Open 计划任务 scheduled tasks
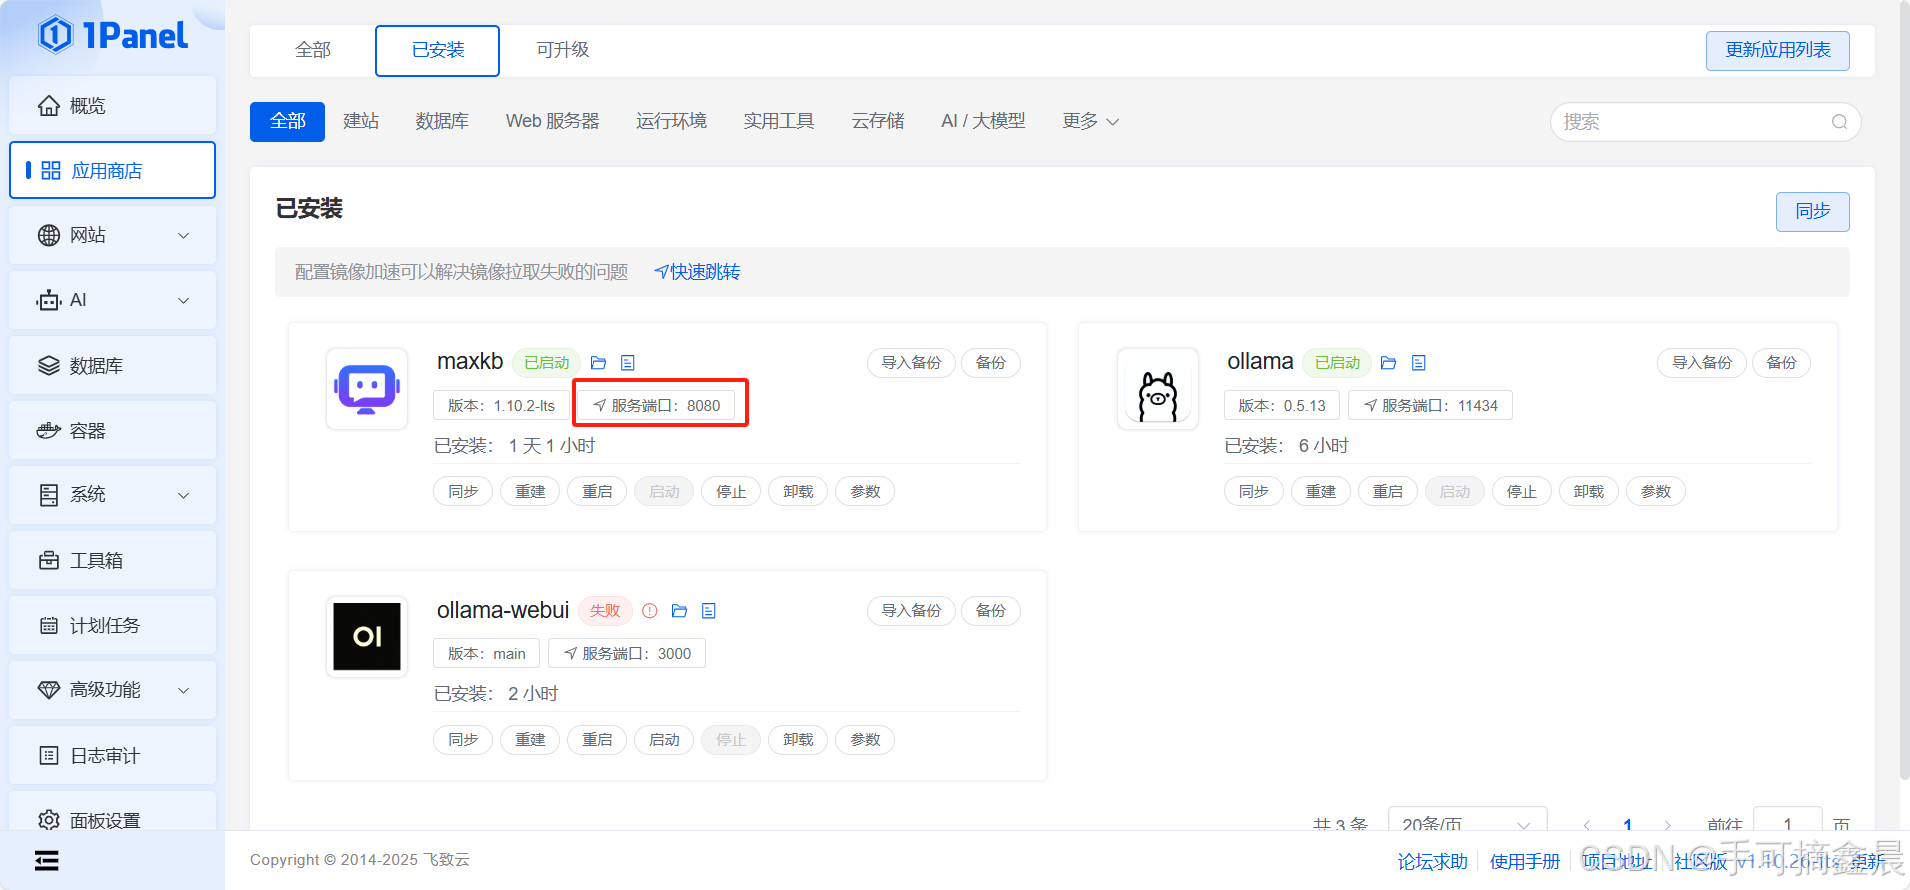1910x890 pixels. tap(113, 626)
